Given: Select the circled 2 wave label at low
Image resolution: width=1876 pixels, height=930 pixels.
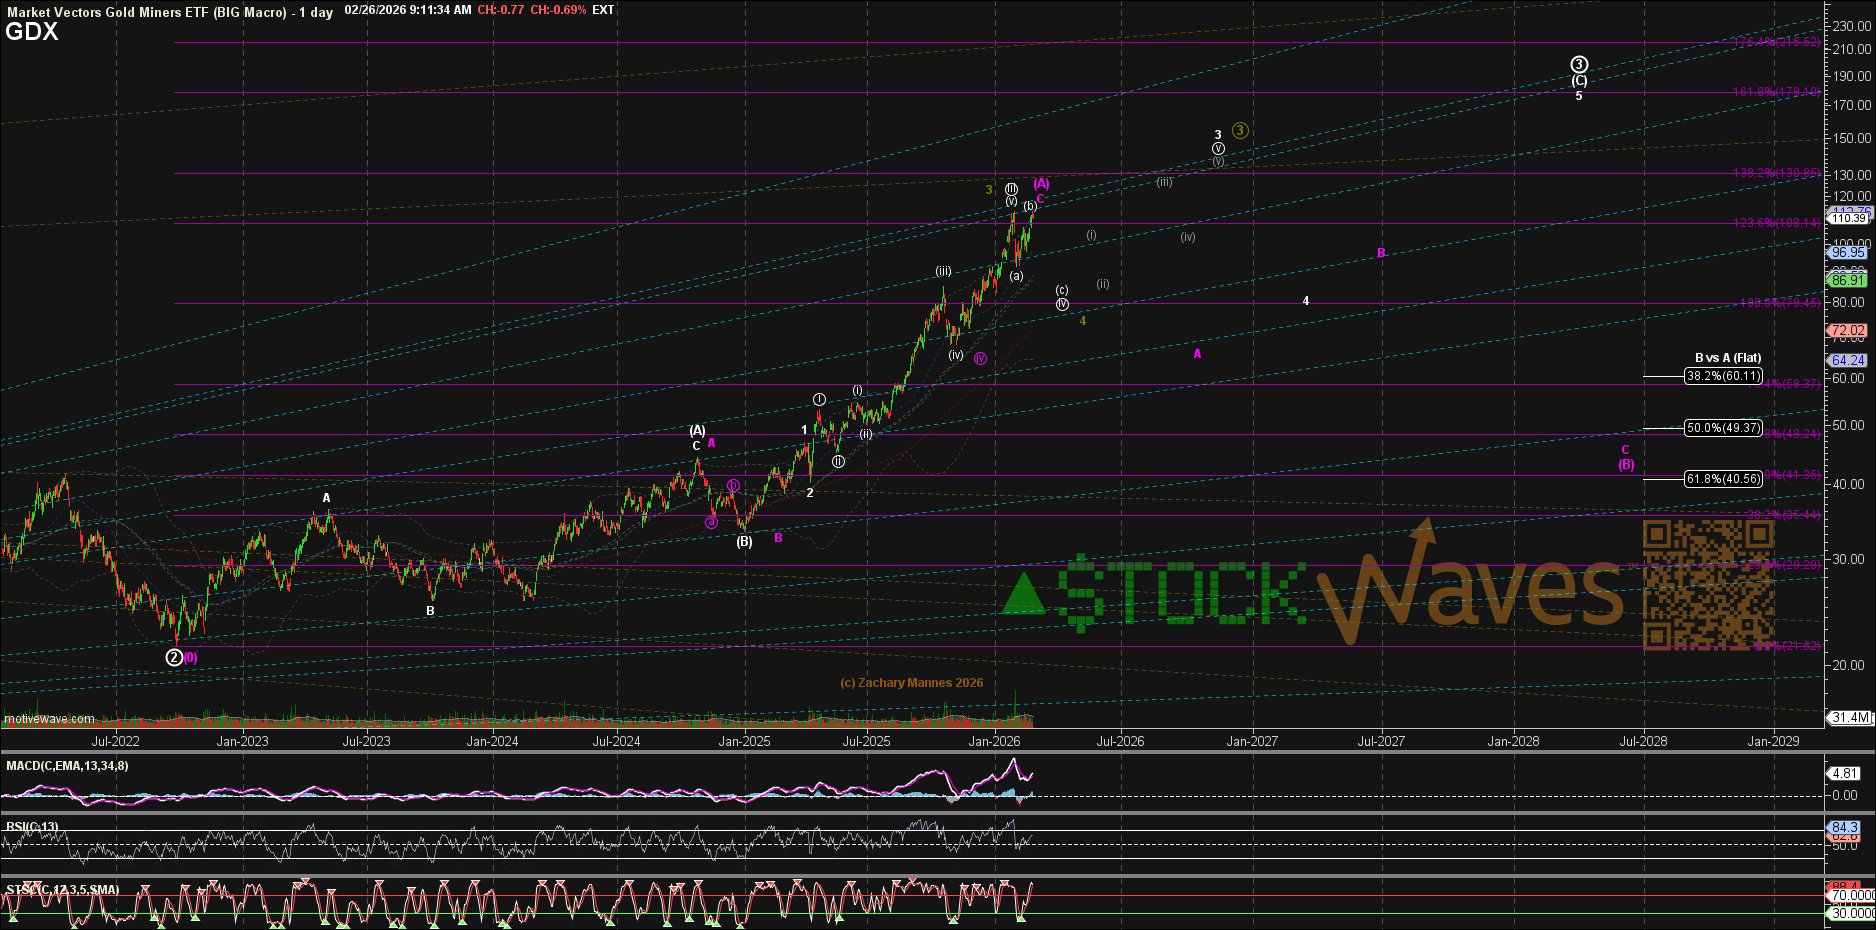Looking at the screenshot, I should tap(174, 657).
